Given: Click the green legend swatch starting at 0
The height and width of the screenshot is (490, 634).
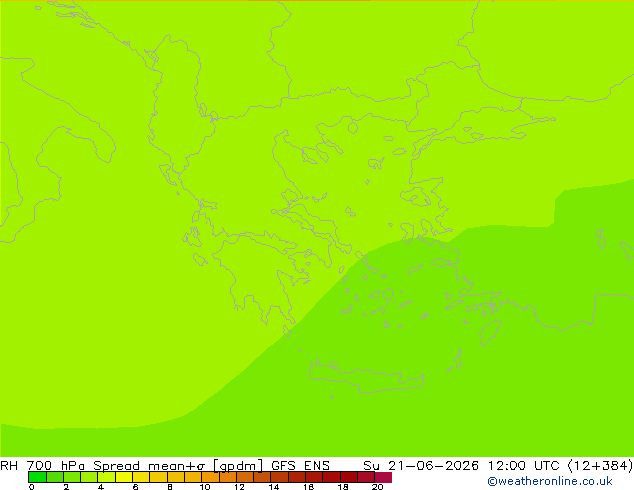Looking at the screenshot, I should tap(37, 477).
